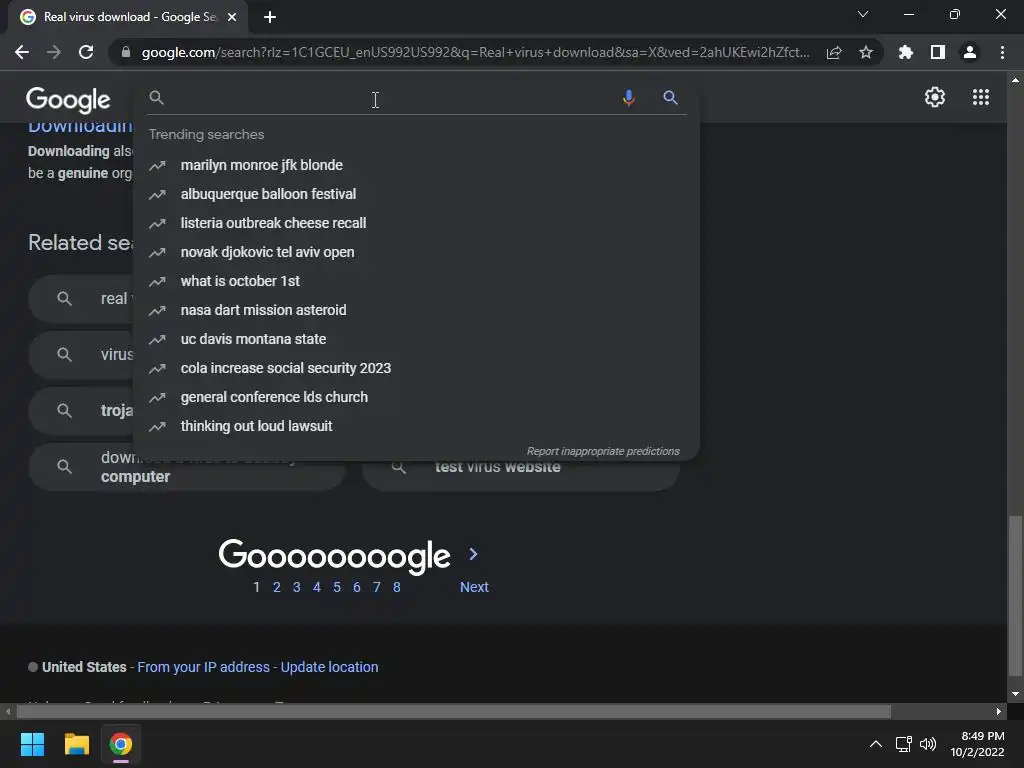Open the volume tray icon
The image size is (1024, 768).
[927, 744]
